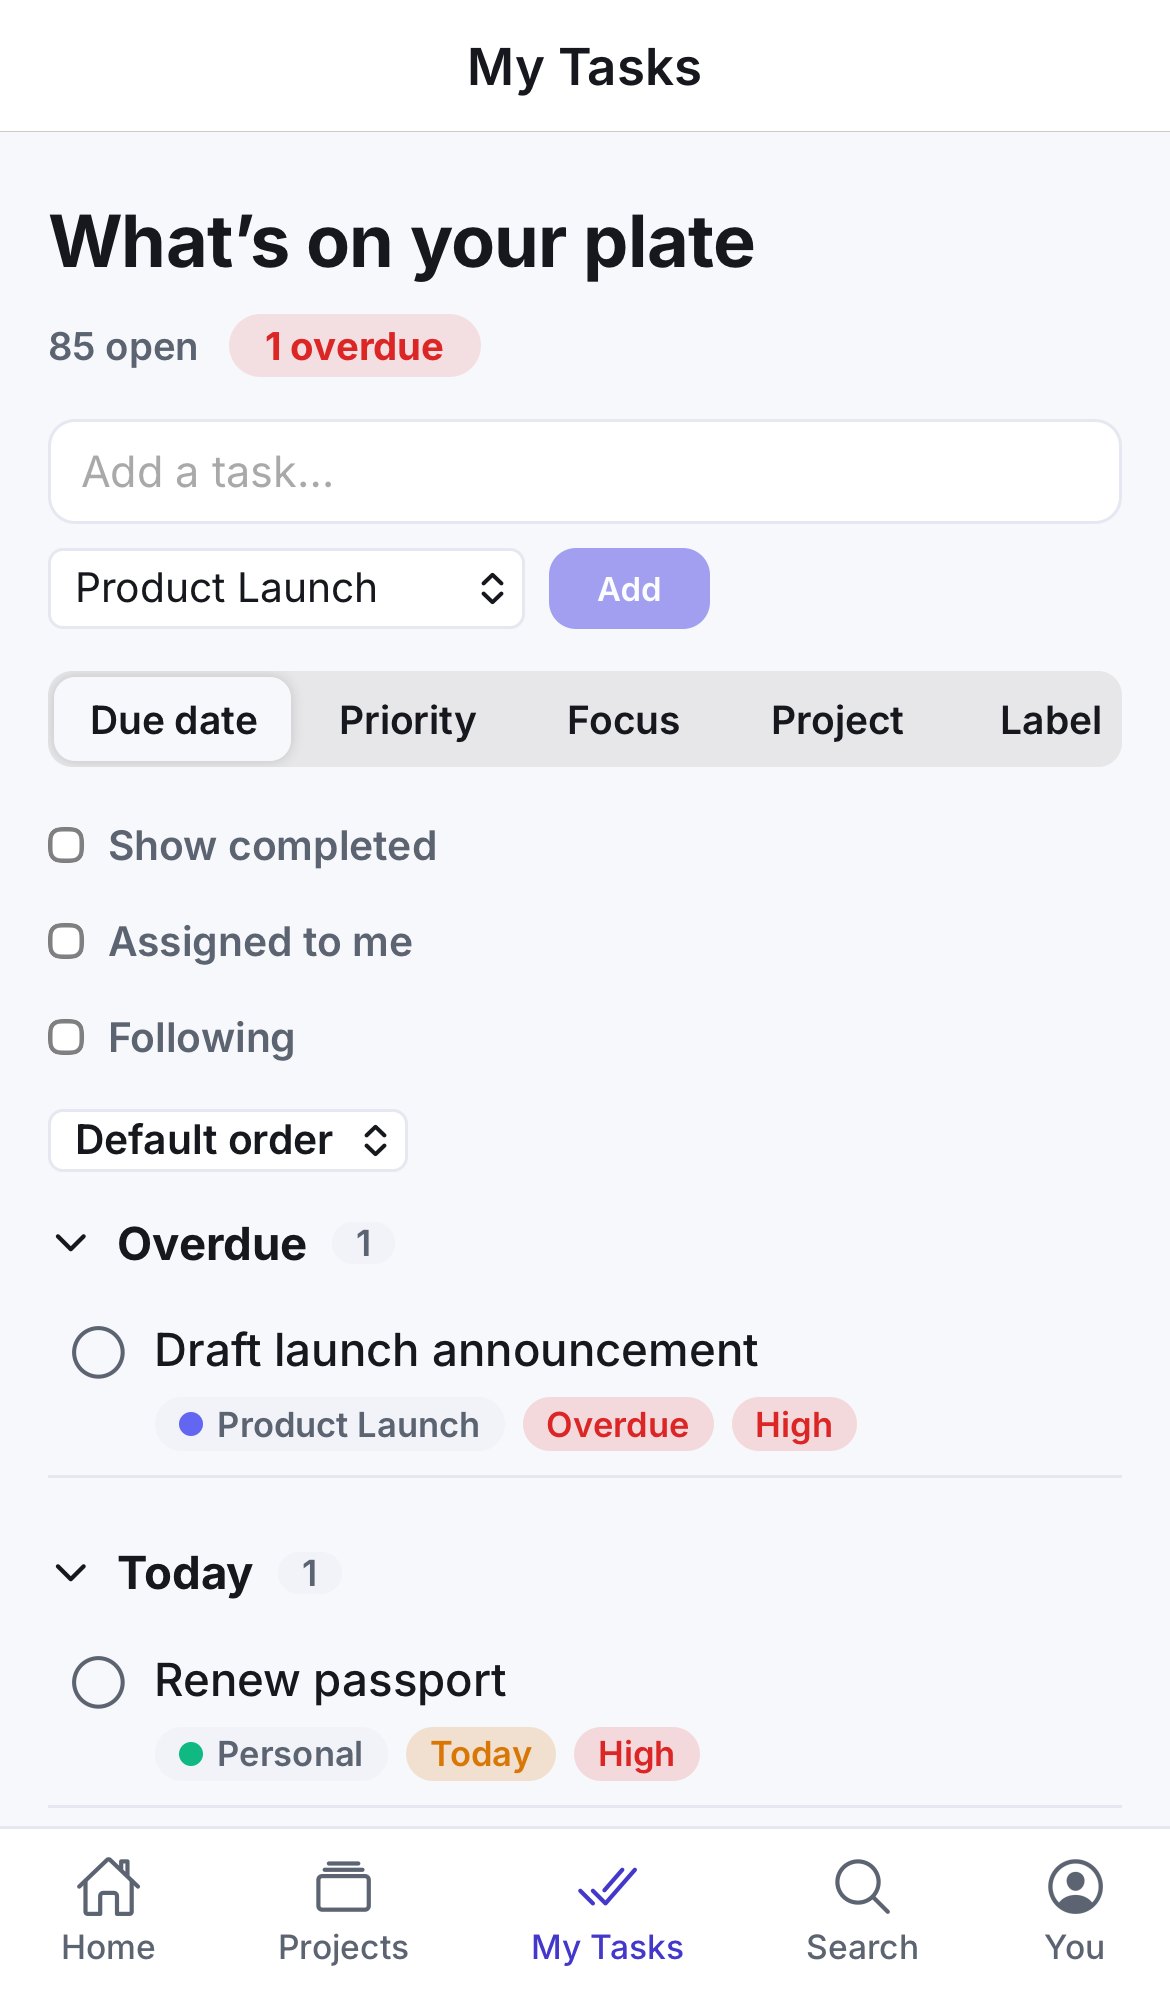Image resolution: width=1170 pixels, height=1992 pixels.
Task: Tap the Home icon in bottom navigation
Action: pos(108,1887)
